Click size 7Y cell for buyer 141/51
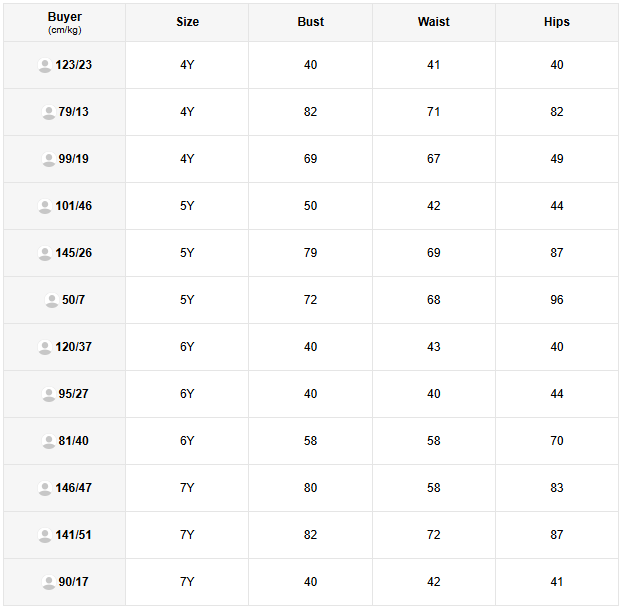 [x=187, y=535]
